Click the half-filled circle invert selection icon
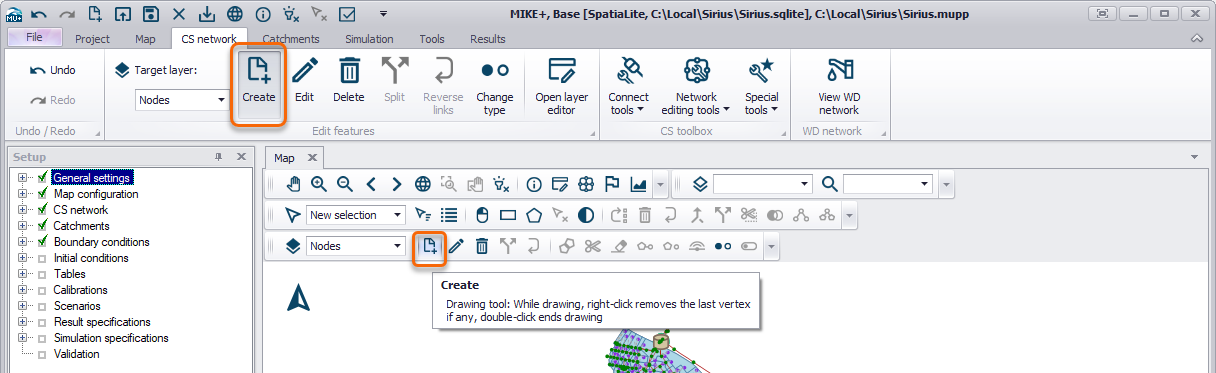The height and width of the screenshot is (373, 1216). point(586,215)
